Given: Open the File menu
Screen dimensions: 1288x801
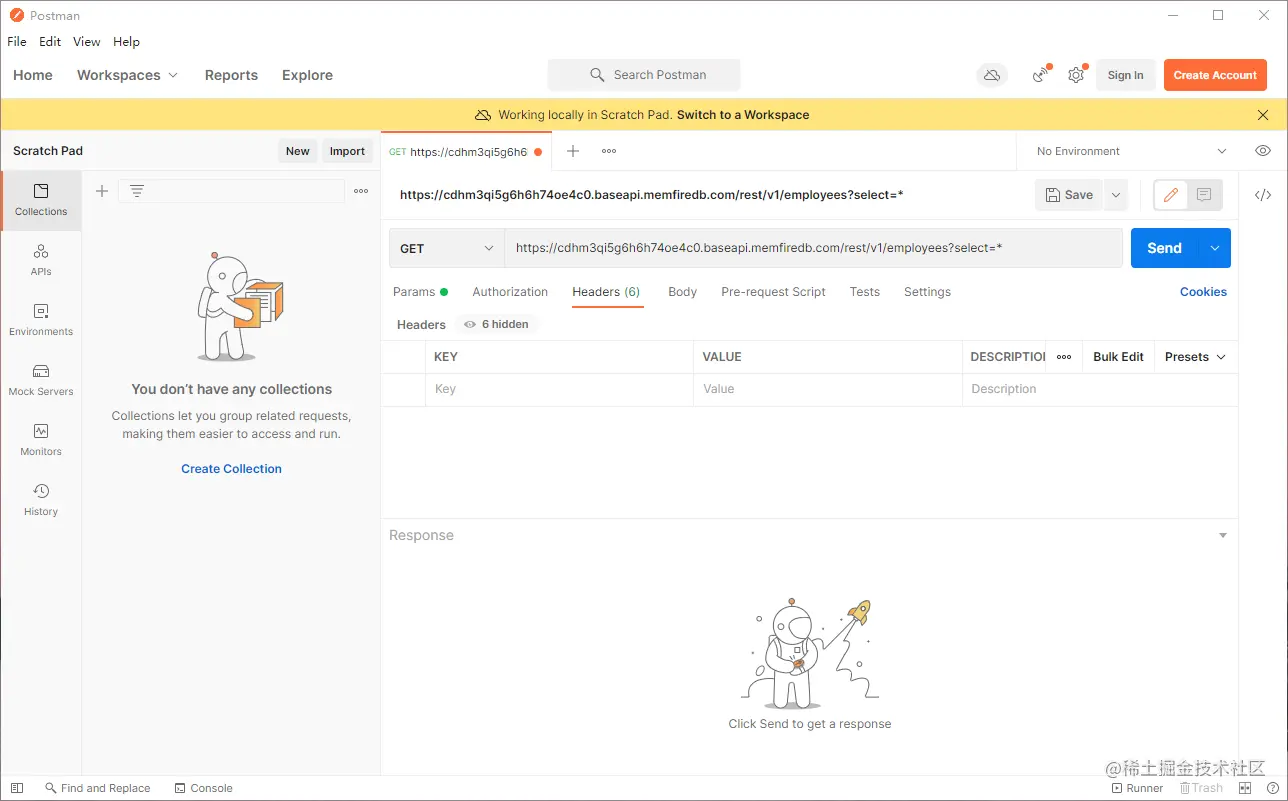Looking at the screenshot, I should (x=17, y=42).
